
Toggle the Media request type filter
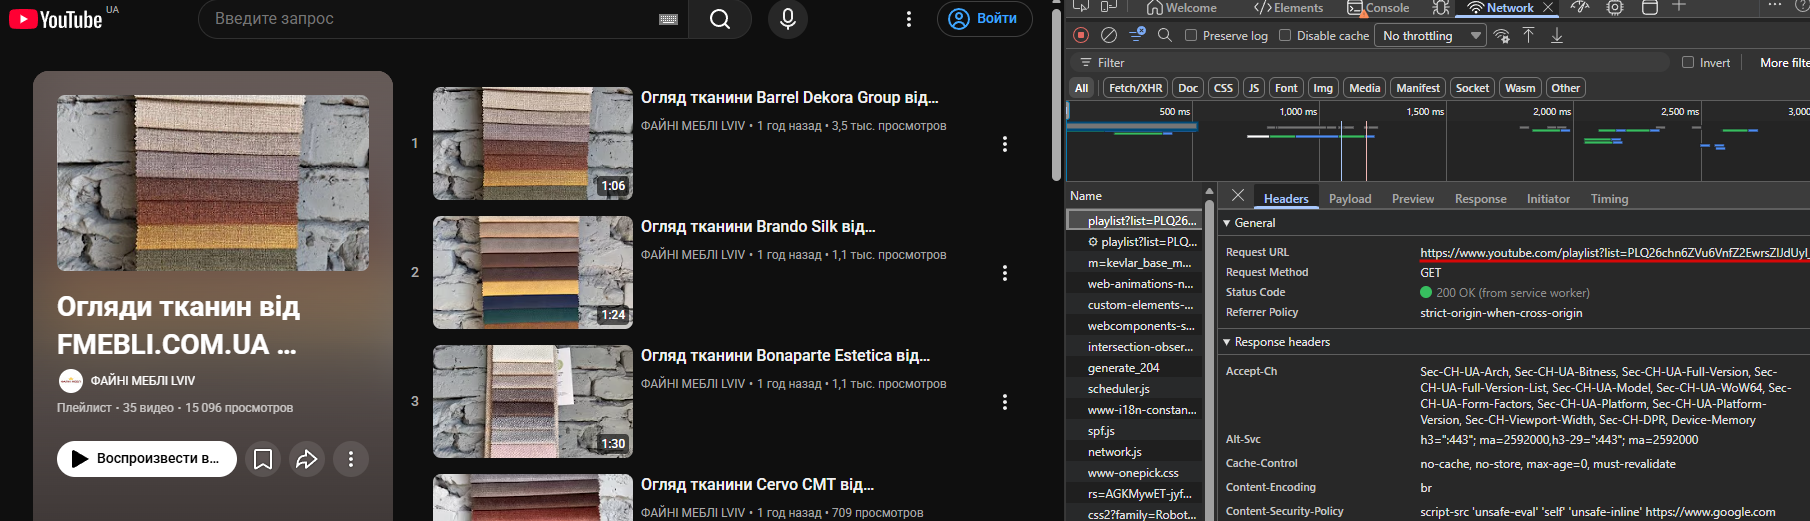point(1364,88)
